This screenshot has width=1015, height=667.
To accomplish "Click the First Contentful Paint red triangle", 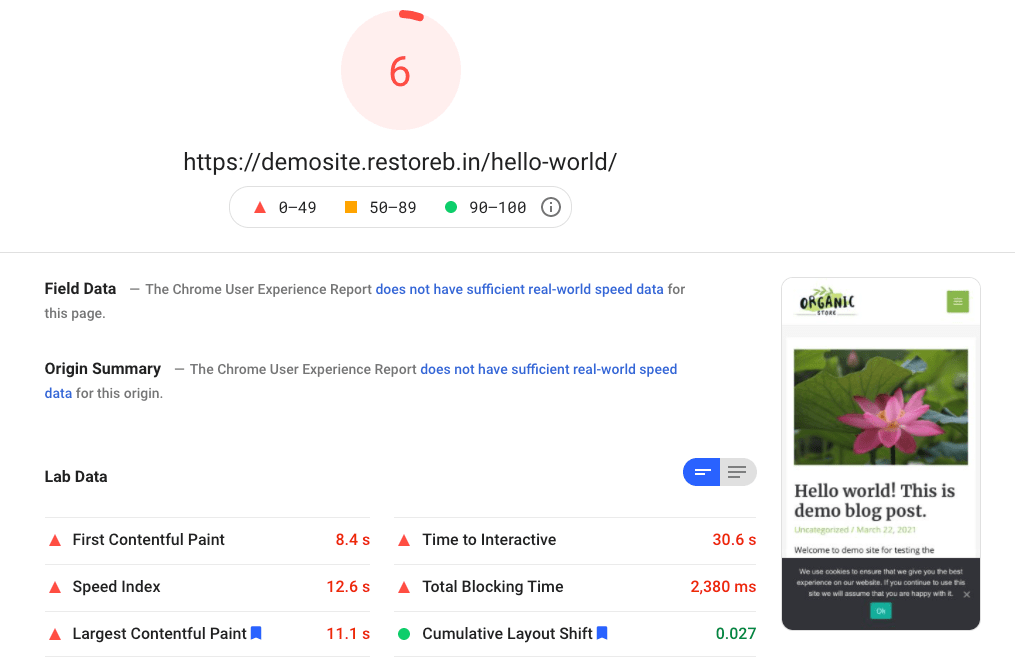I will tap(55, 540).
